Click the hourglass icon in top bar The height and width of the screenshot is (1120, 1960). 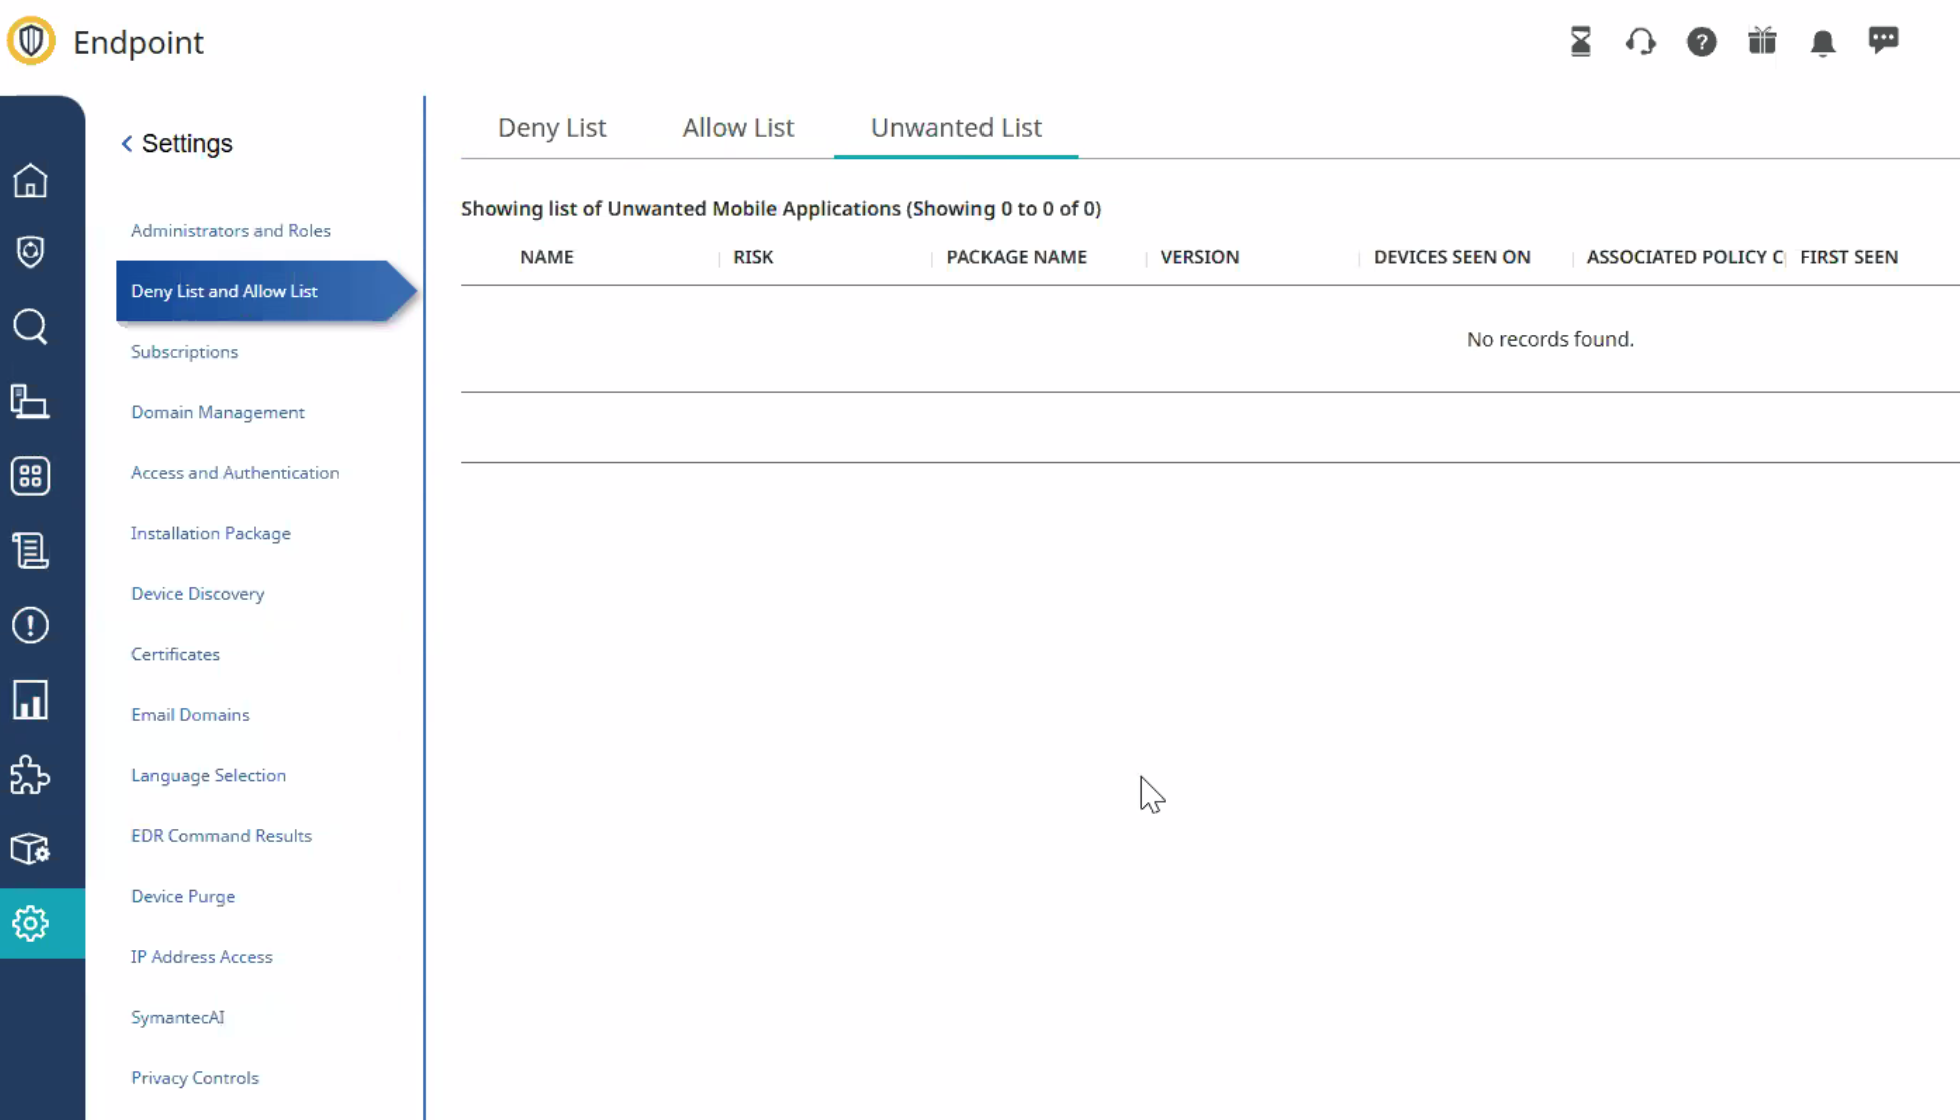tap(1580, 42)
